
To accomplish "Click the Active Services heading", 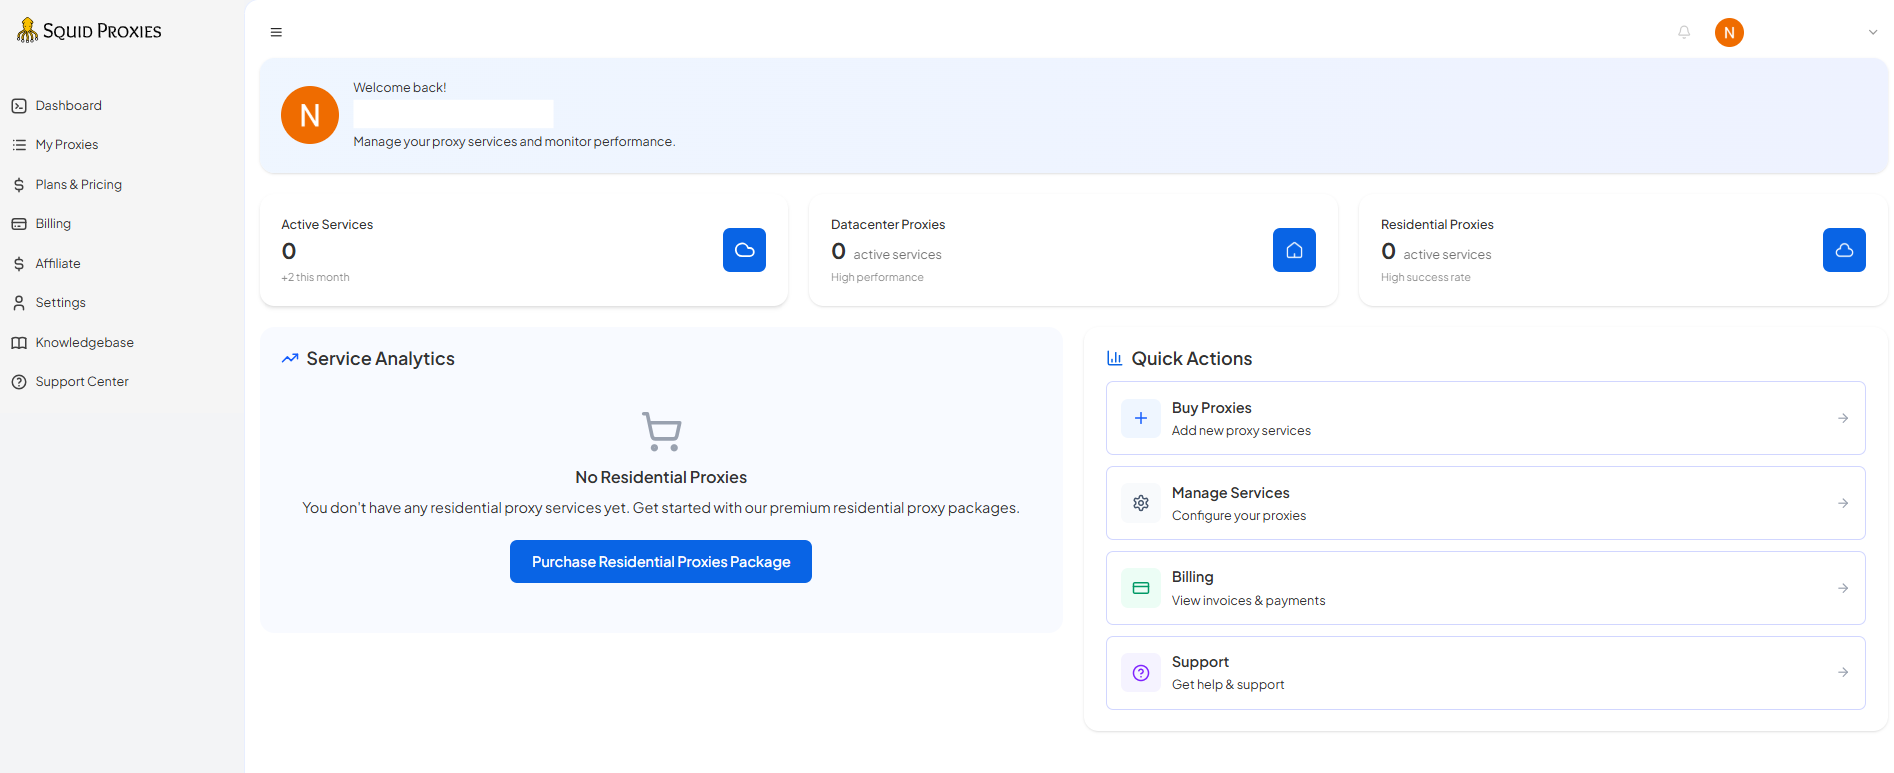I will 327,225.
